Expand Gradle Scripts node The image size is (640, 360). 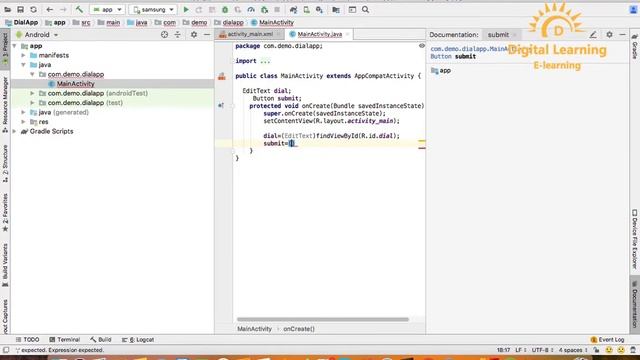click(x=15, y=131)
